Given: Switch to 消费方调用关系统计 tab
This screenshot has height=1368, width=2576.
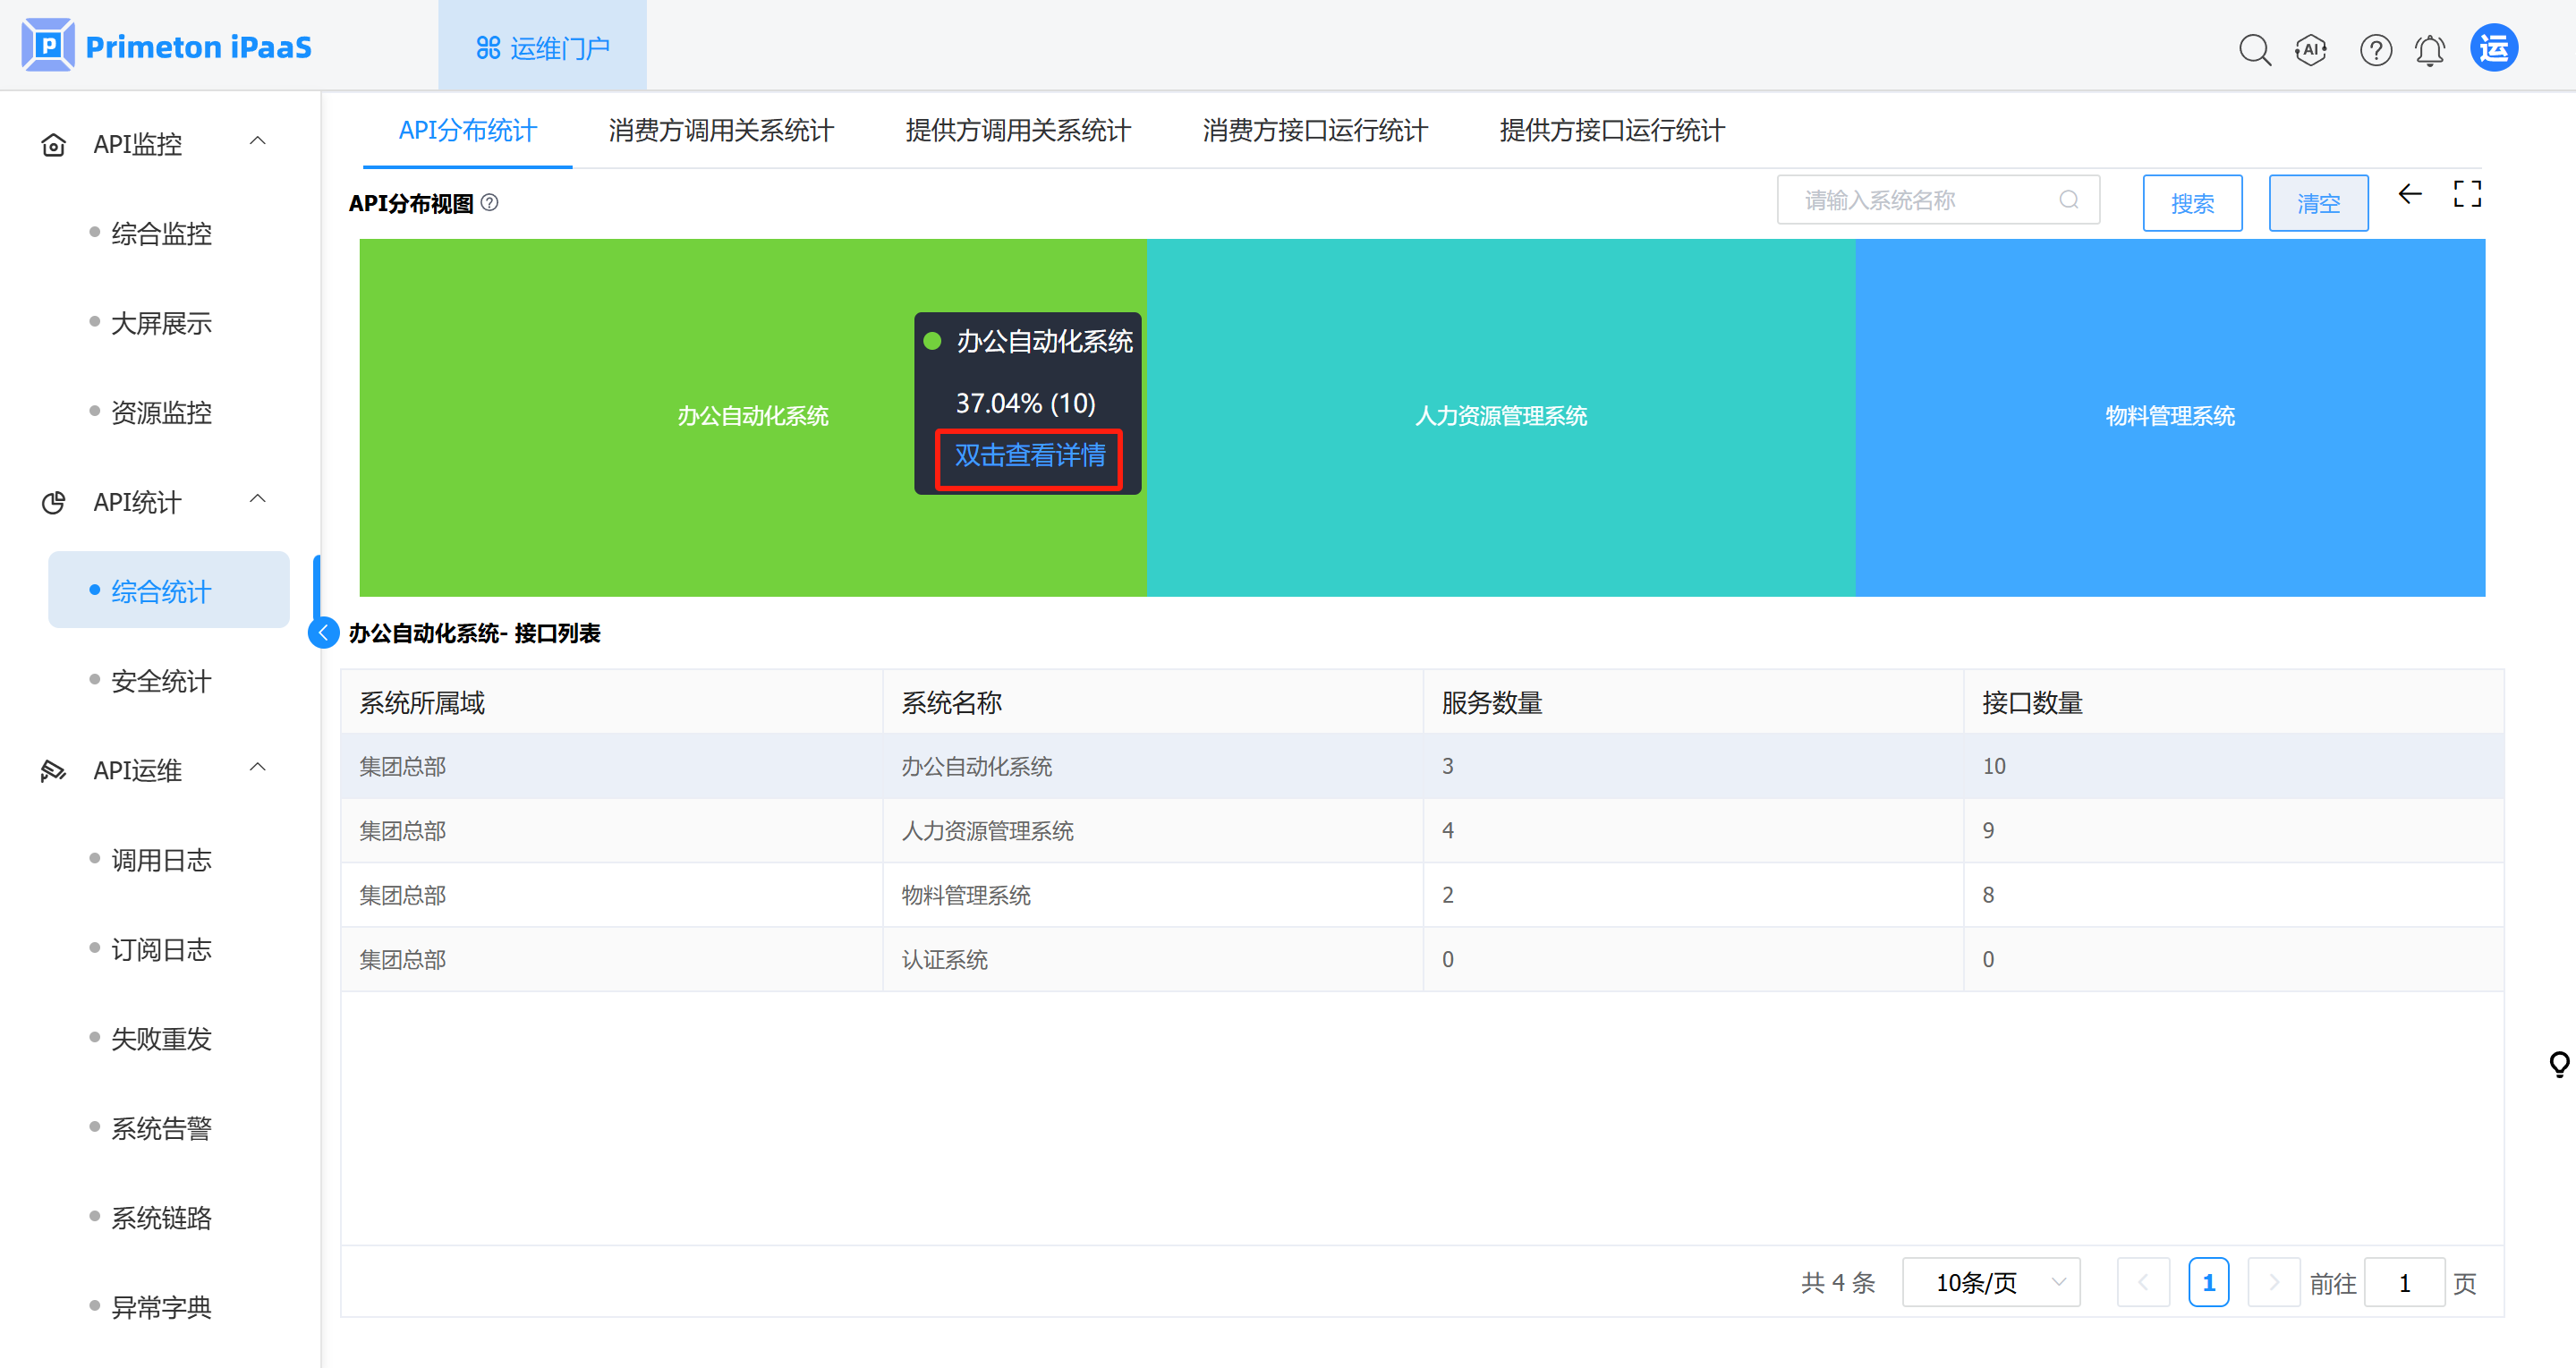Looking at the screenshot, I should [720, 130].
